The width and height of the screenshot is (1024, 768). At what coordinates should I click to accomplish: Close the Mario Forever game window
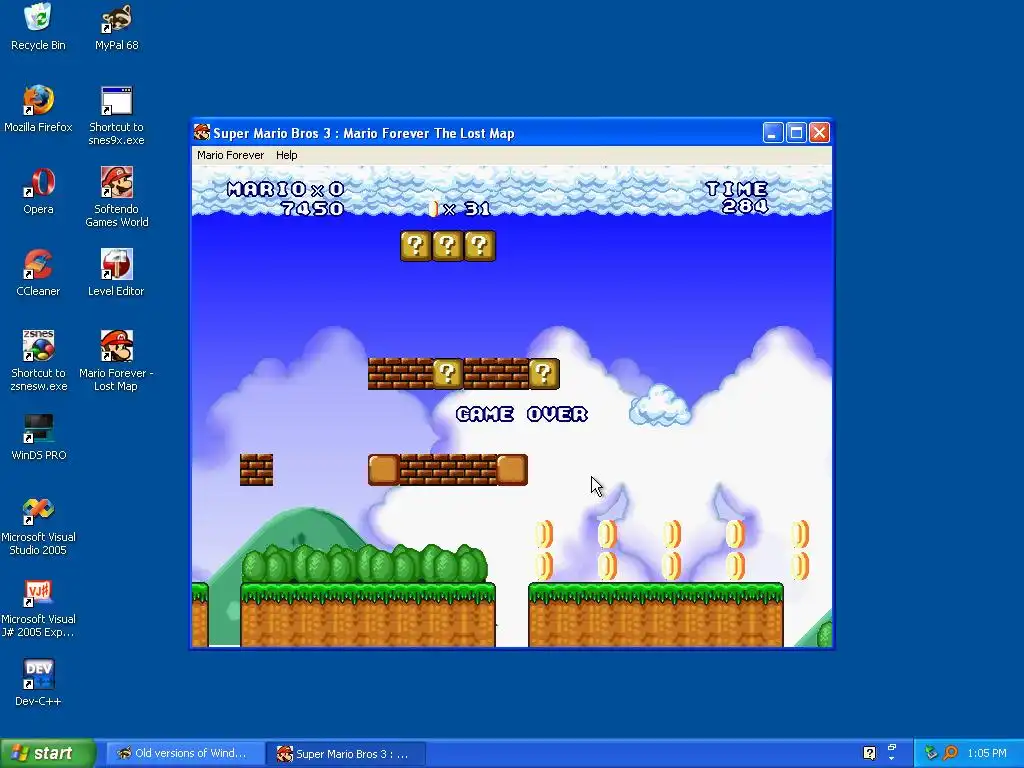pos(819,133)
